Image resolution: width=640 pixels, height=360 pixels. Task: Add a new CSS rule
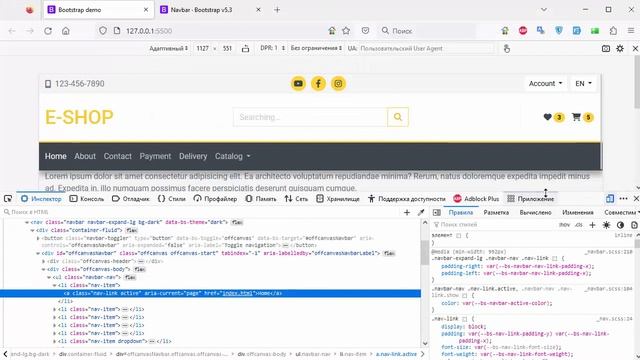pyautogui.click(x=592, y=225)
